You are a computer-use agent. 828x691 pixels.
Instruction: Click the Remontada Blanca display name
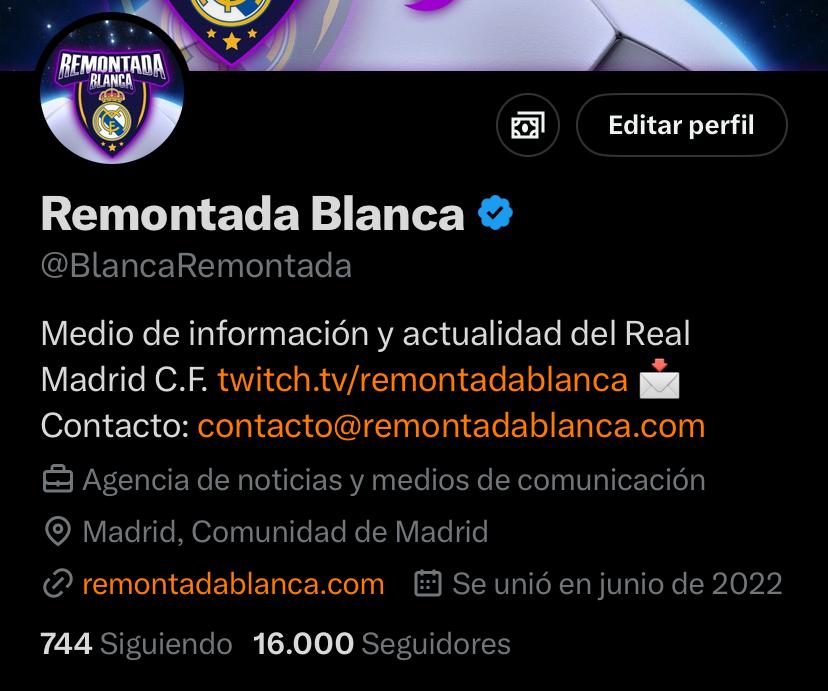252,214
